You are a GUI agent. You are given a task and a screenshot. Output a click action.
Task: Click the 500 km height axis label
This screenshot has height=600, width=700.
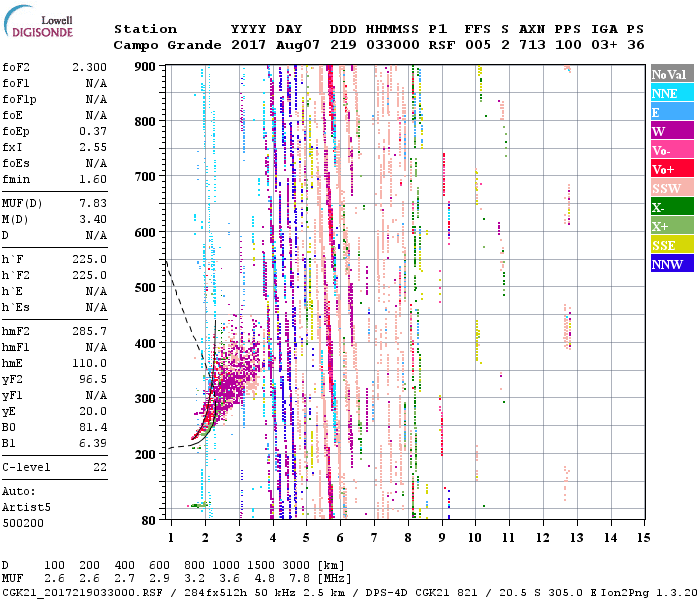145,288
